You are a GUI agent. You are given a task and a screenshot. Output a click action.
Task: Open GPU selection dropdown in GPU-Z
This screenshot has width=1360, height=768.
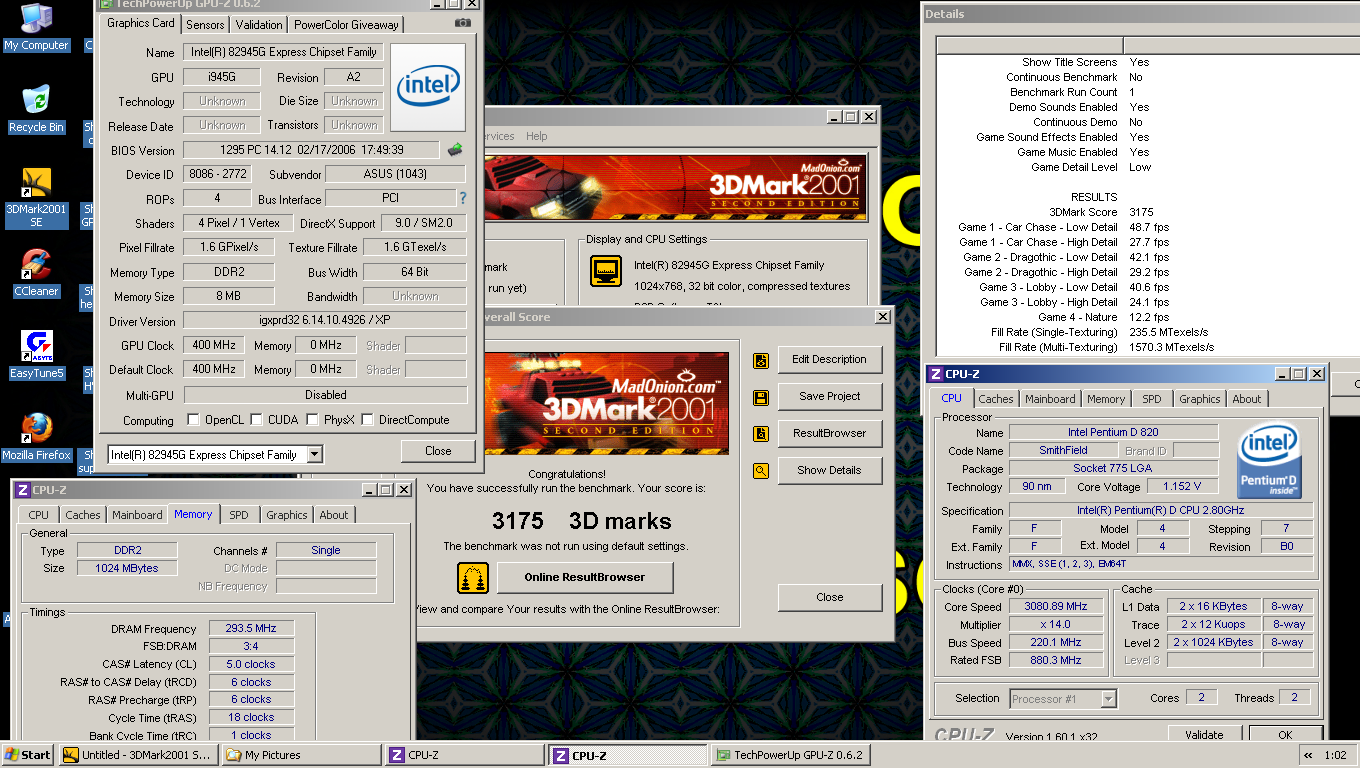click(x=315, y=455)
